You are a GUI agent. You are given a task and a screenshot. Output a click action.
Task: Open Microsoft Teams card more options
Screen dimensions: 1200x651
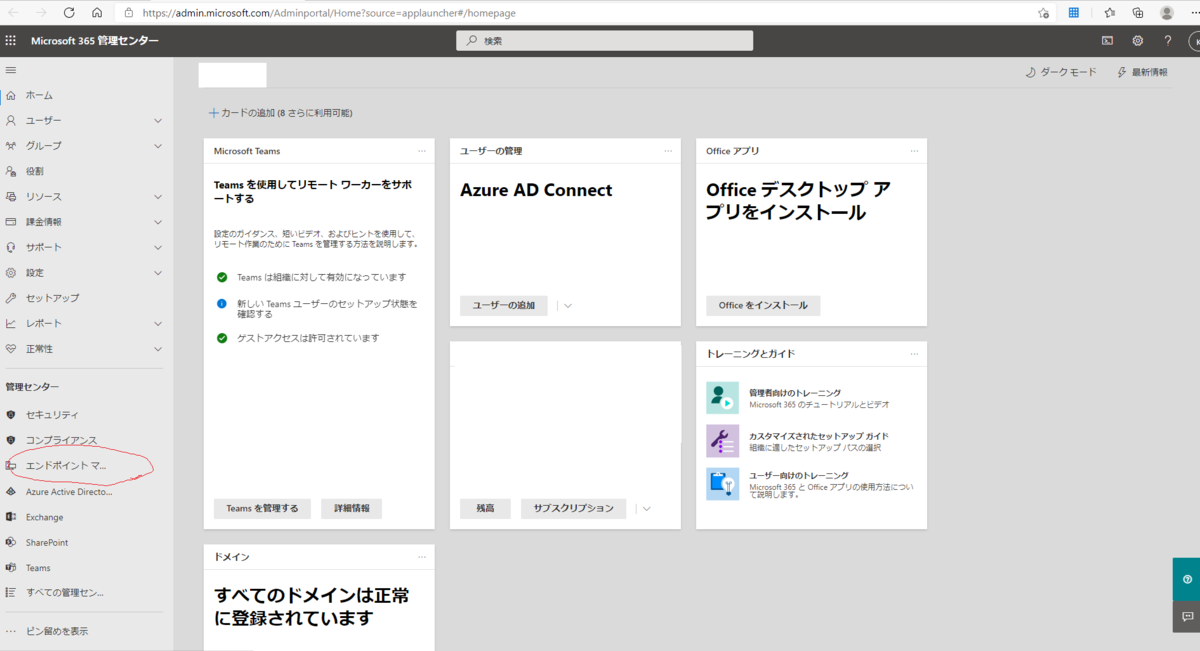pyautogui.click(x=422, y=151)
